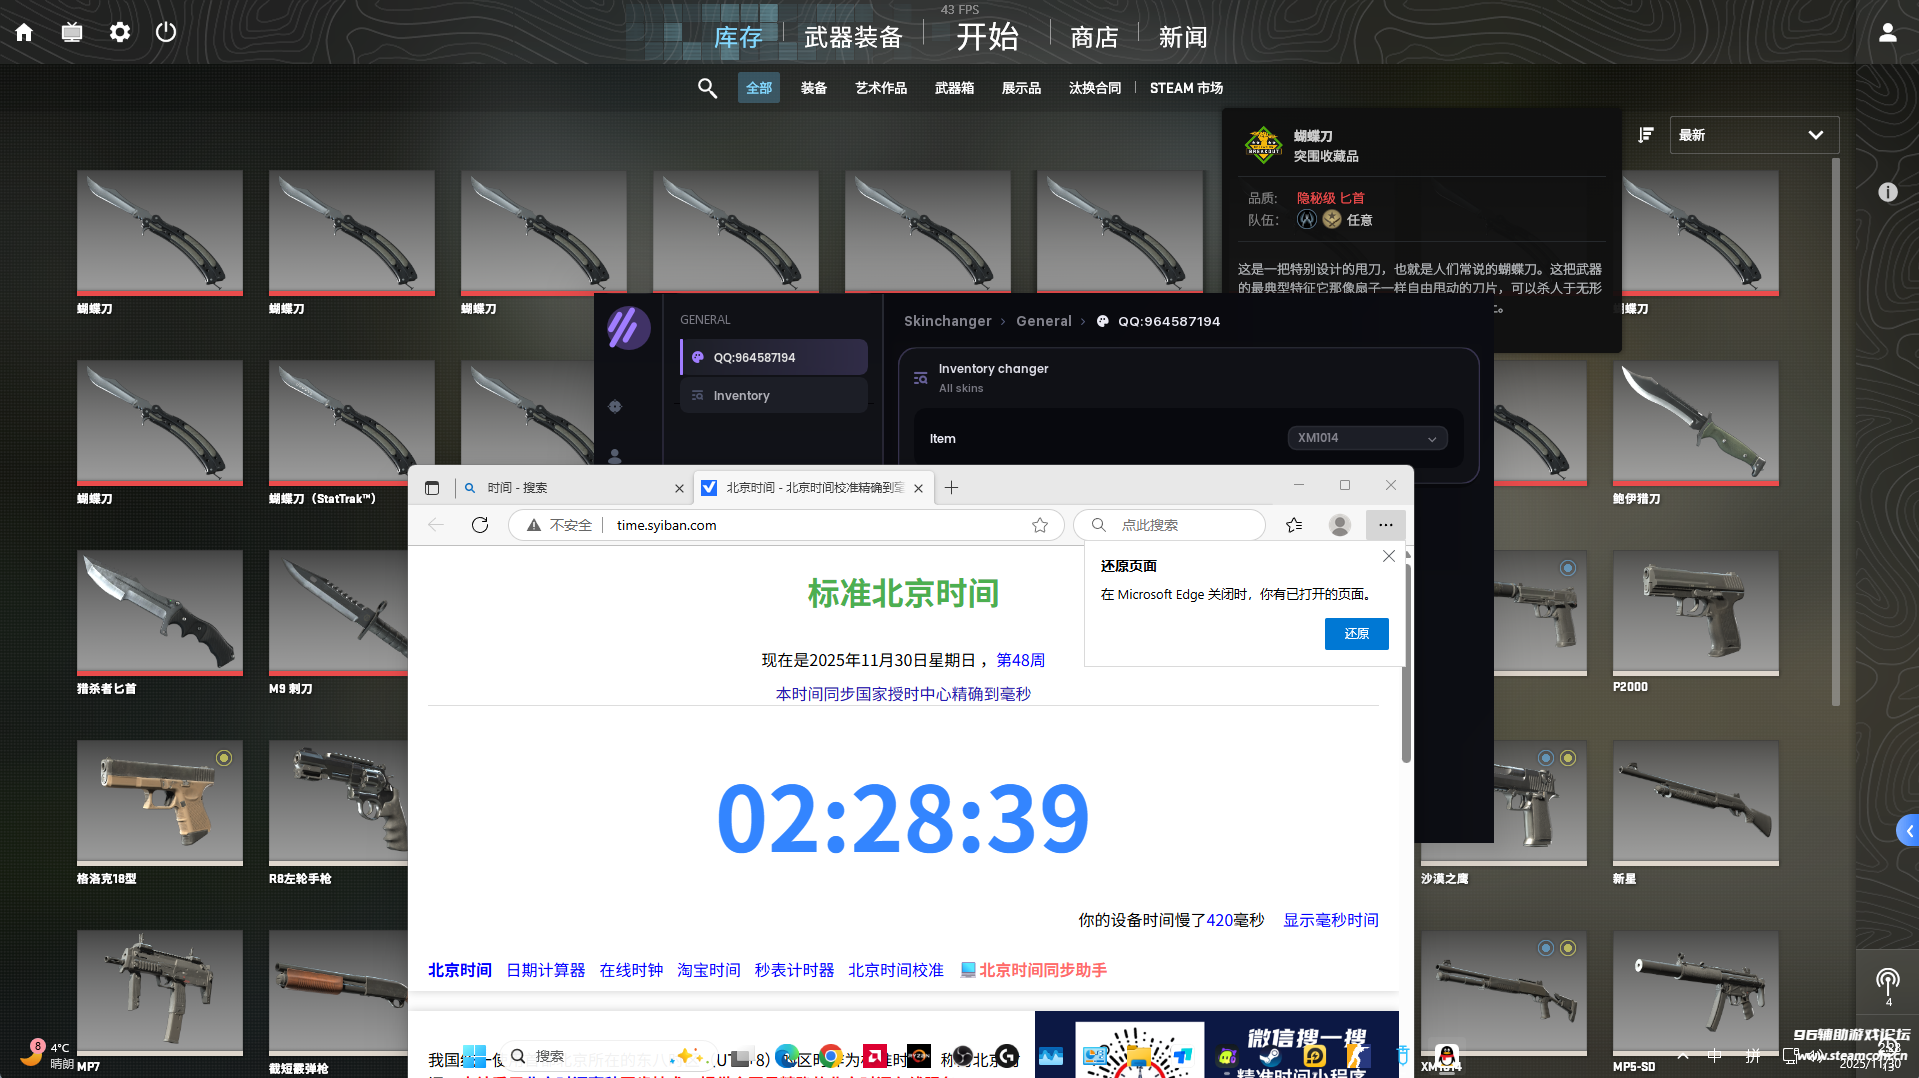Open the 显示毫秒时间 link
The width and height of the screenshot is (1919, 1078).
tap(1330, 920)
